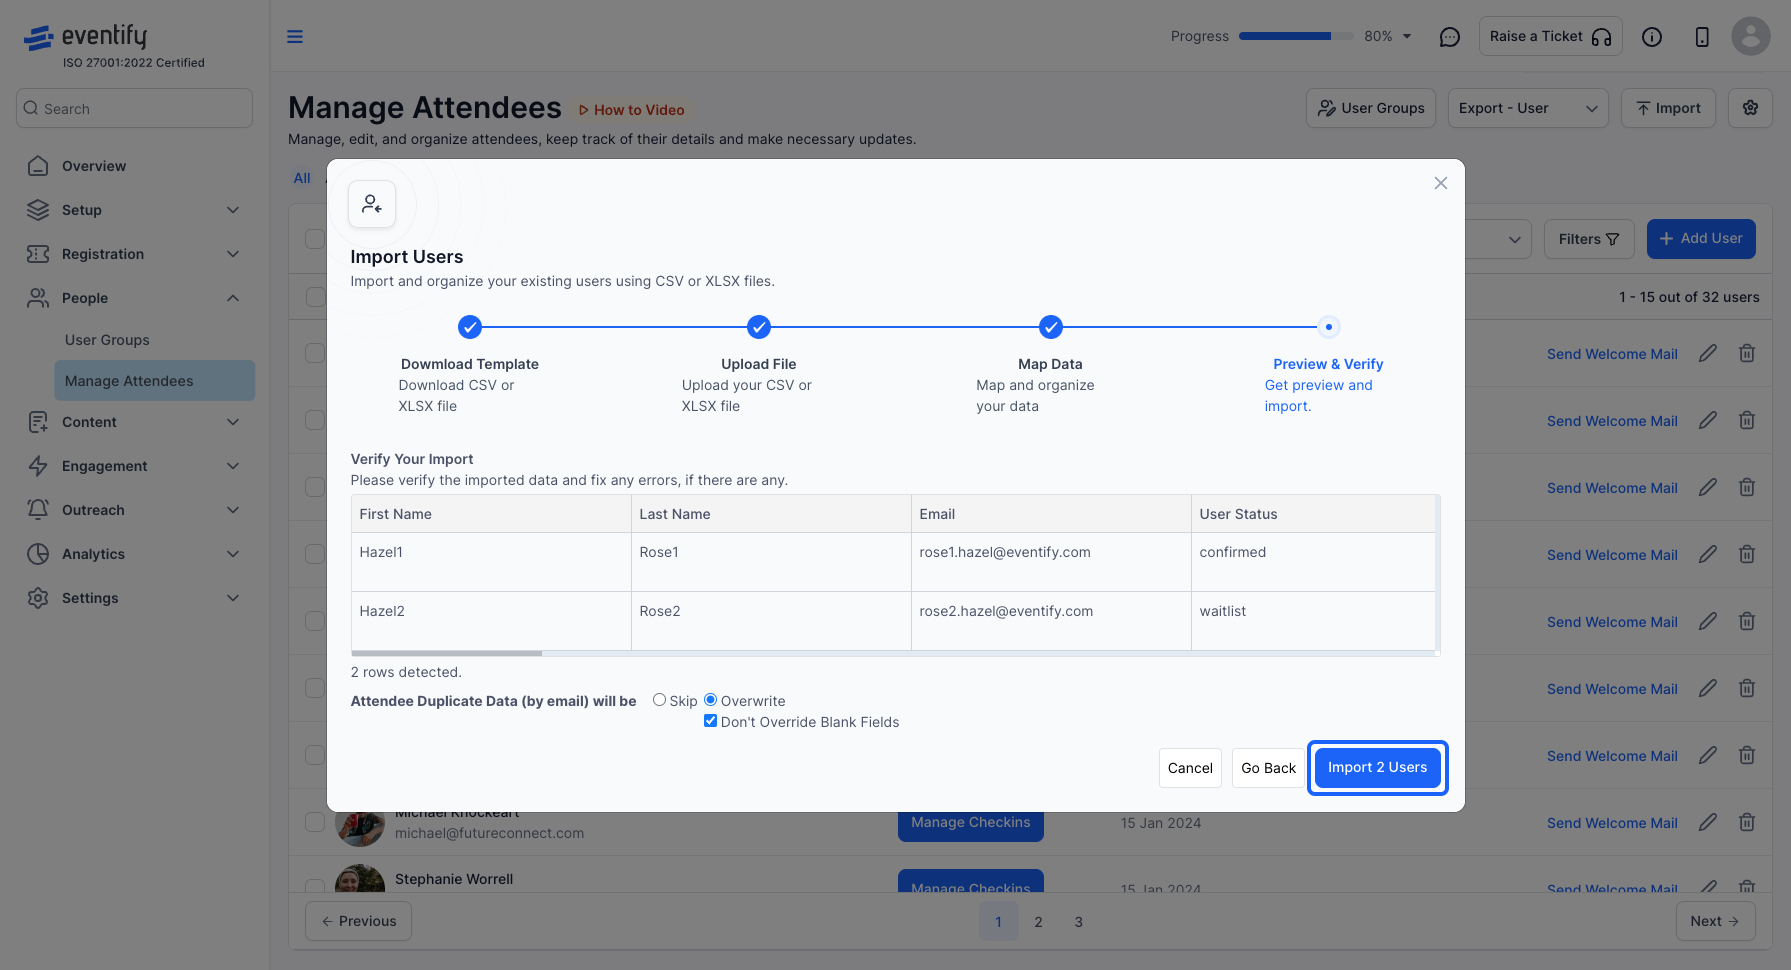Expand the Outreach sidebar section

pyautogui.click(x=233, y=510)
